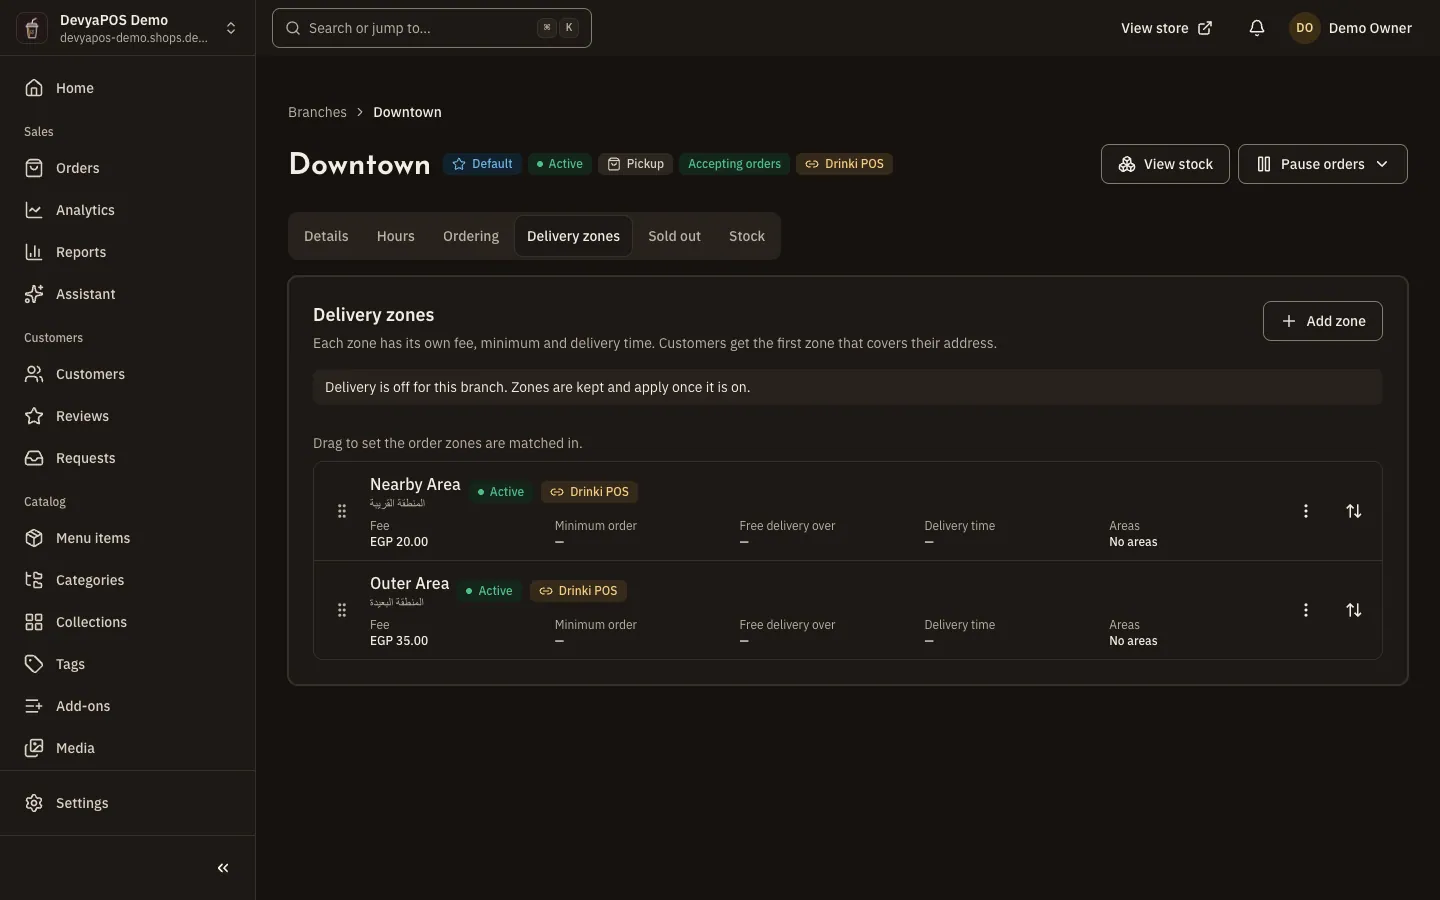Click the Drinki POS badge on Nearby Area
Screen dimensions: 1440x900
(x=590, y=492)
